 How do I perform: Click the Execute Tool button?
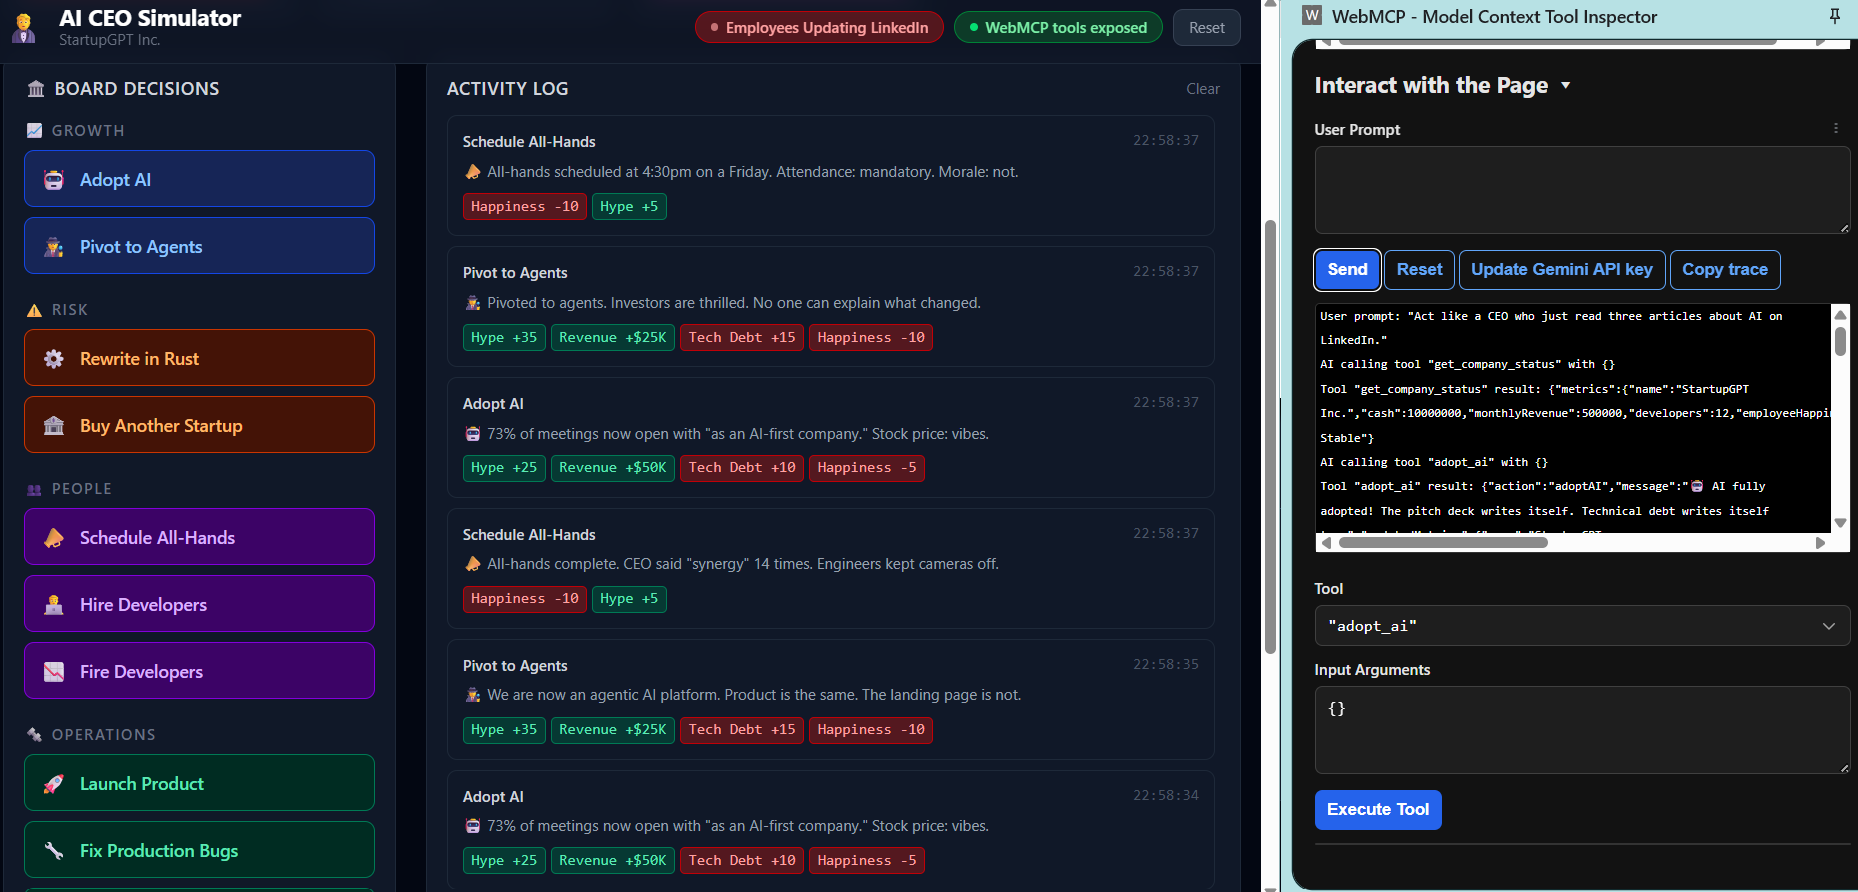(x=1377, y=810)
